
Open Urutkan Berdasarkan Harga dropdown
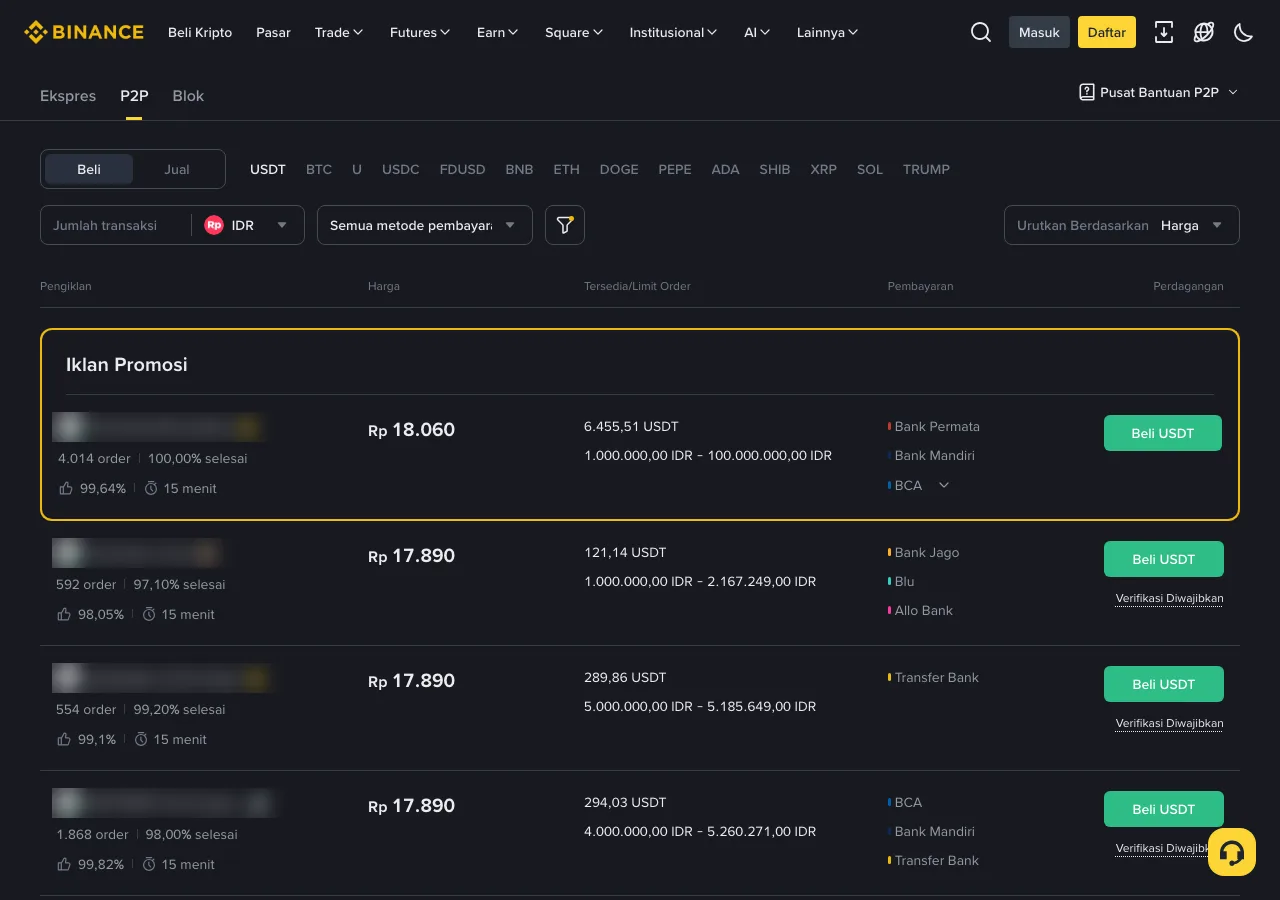1122,225
